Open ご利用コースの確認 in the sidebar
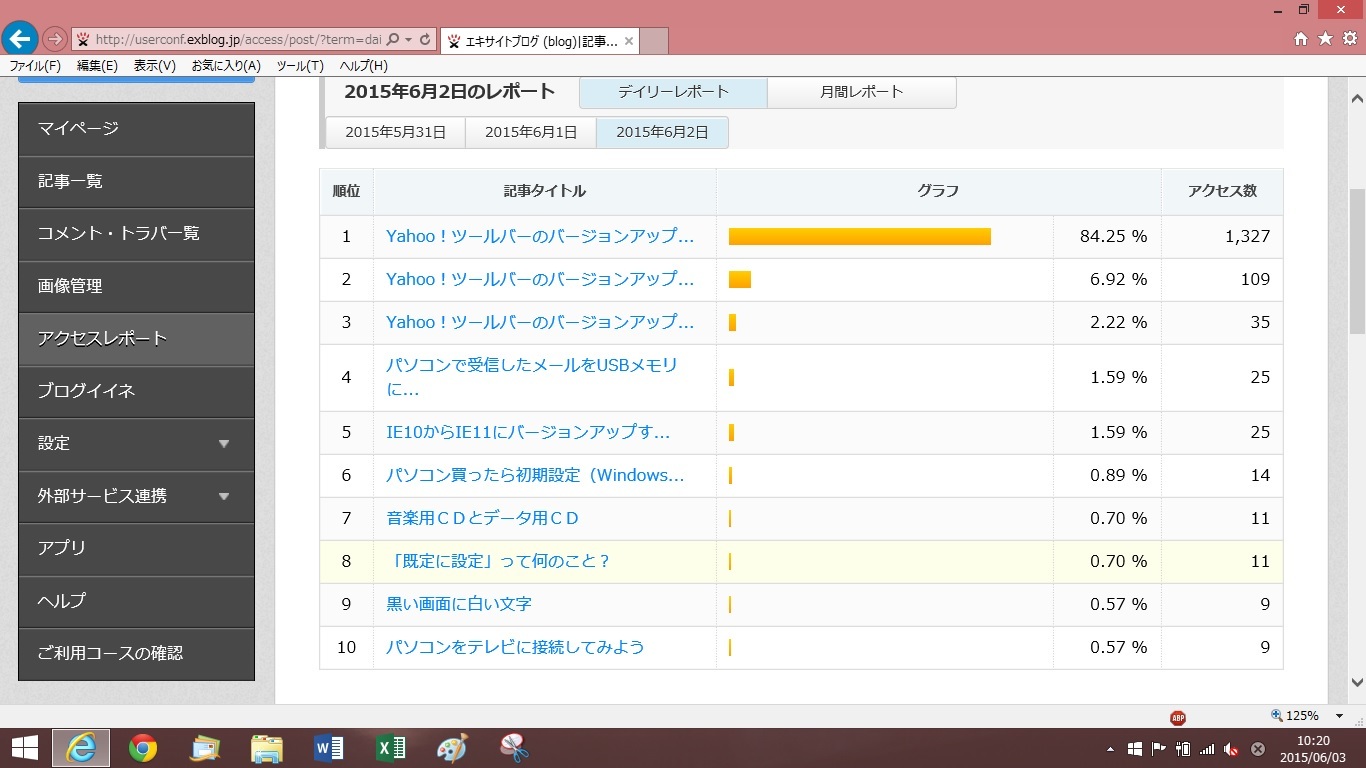 (136, 654)
